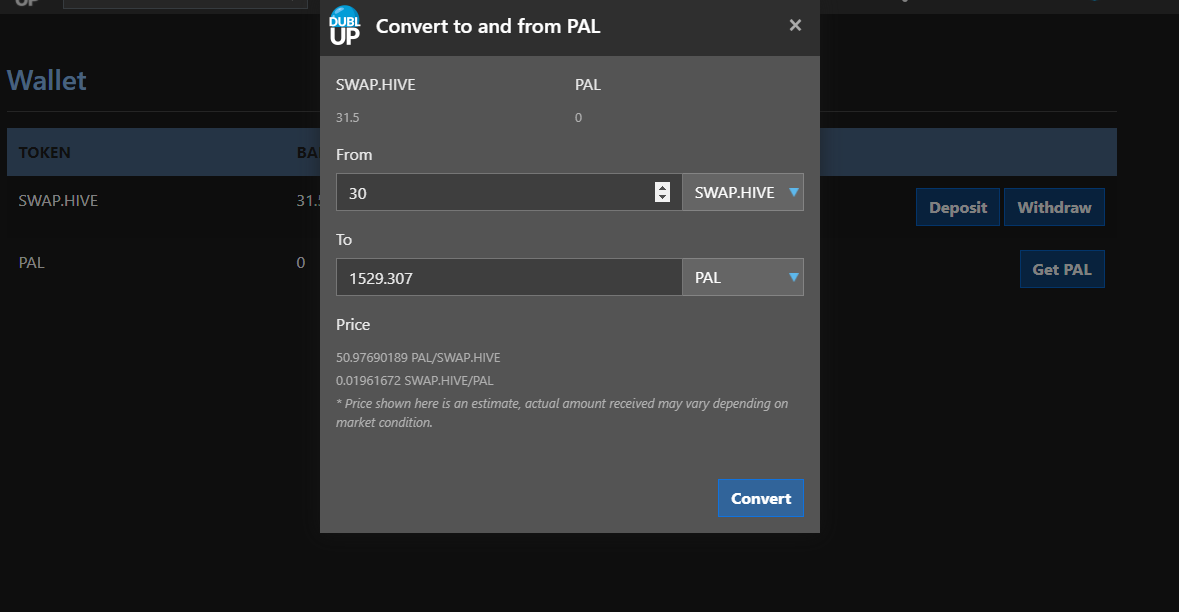Decrease the From amount with stepper down arrow

[662, 197]
